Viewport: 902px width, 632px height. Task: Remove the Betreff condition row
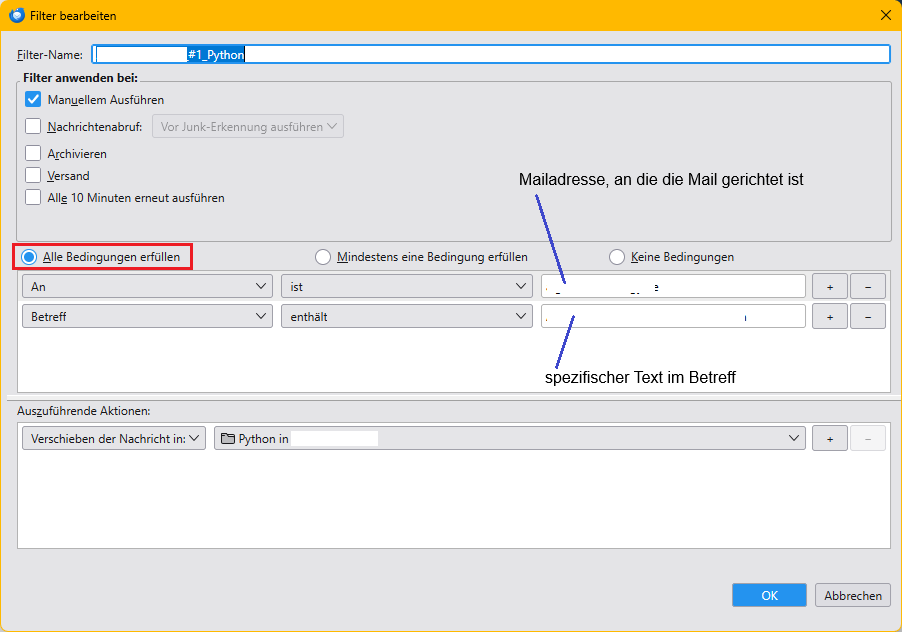point(867,316)
